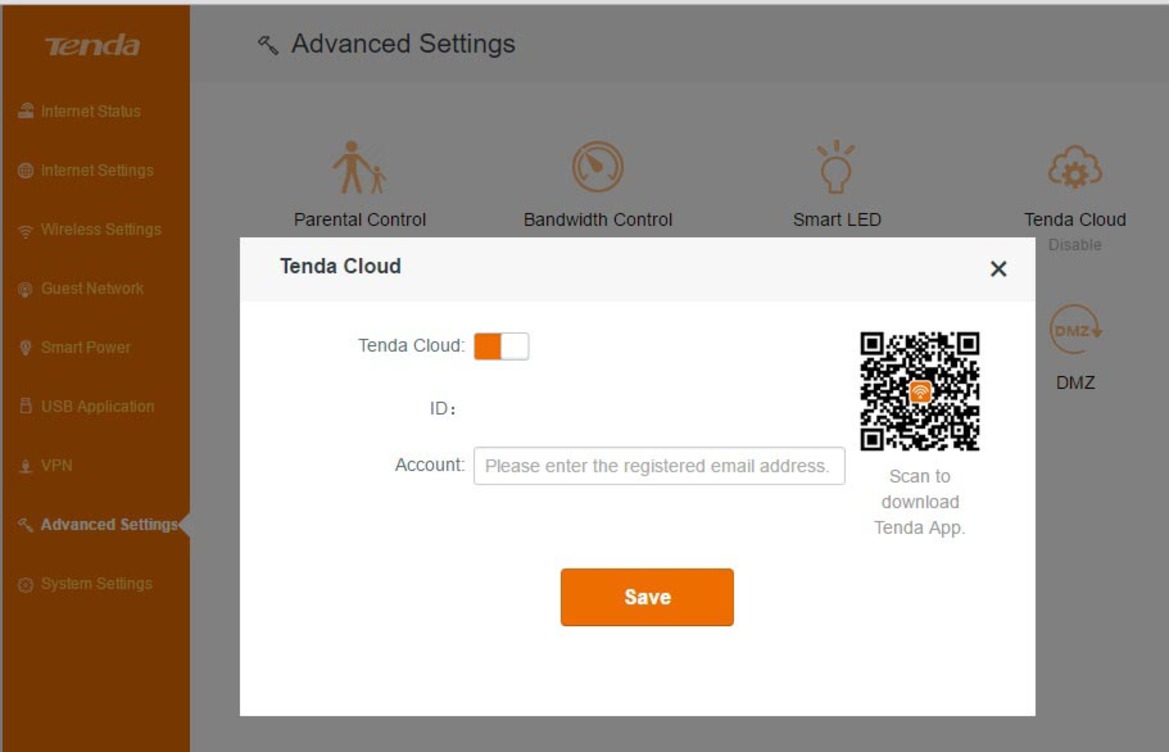Close the Tenda Cloud dialog
This screenshot has width=1169, height=752.
coord(998,269)
